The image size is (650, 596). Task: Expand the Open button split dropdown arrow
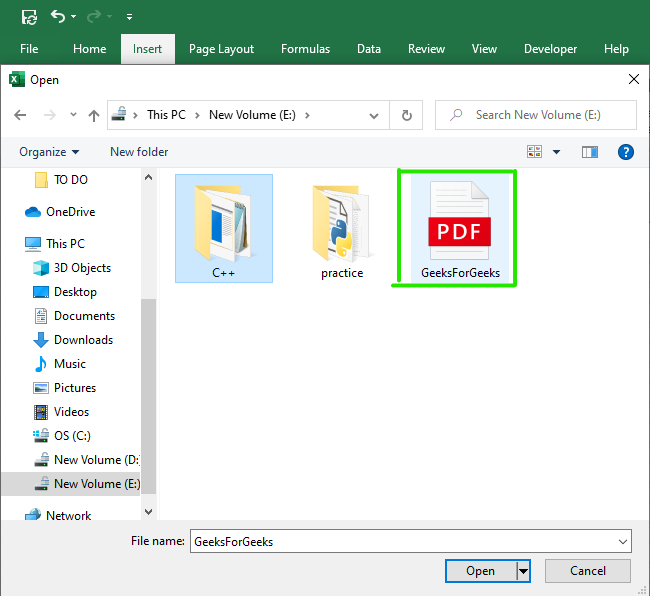point(524,571)
